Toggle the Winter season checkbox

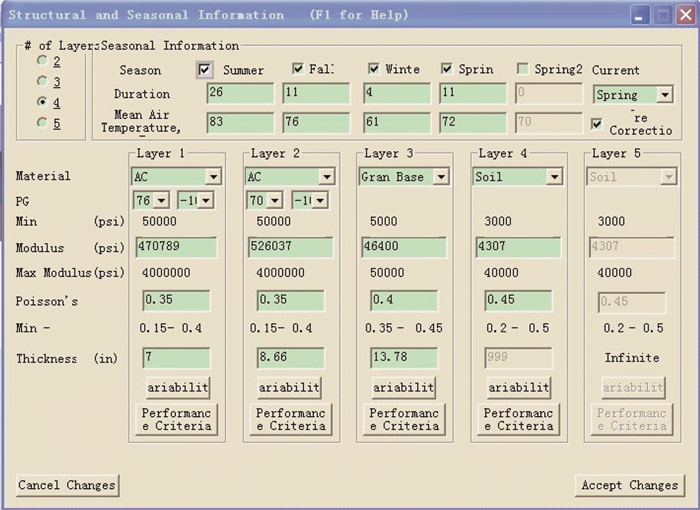pos(373,69)
